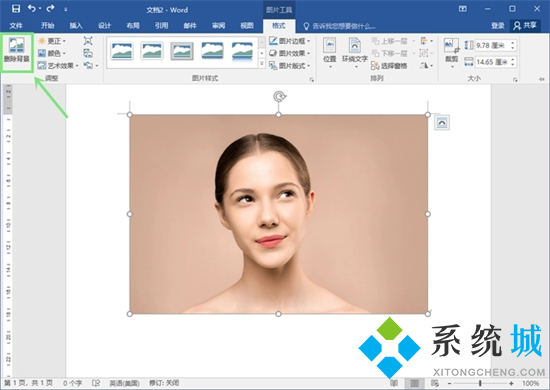
Task: Decrease the picture width with the down spinner
Action: tap(513, 65)
